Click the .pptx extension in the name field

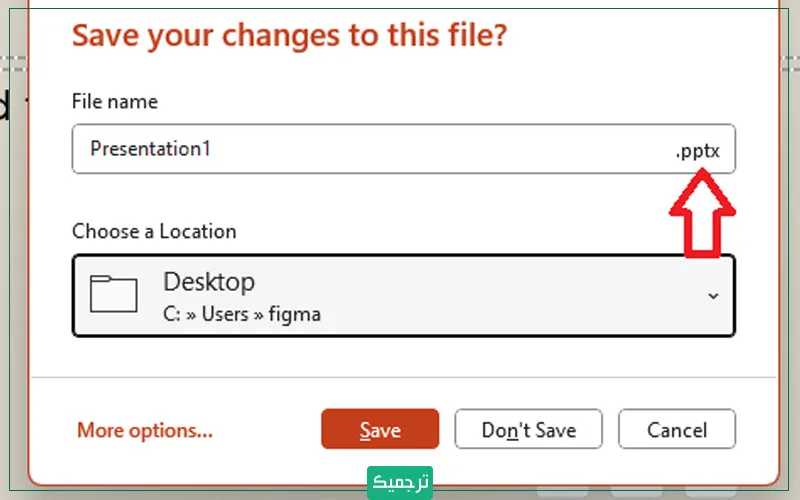(x=704, y=152)
